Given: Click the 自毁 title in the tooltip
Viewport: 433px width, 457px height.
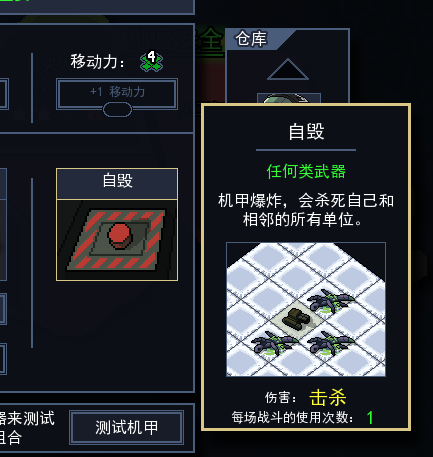Looking at the screenshot, I should [306, 131].
